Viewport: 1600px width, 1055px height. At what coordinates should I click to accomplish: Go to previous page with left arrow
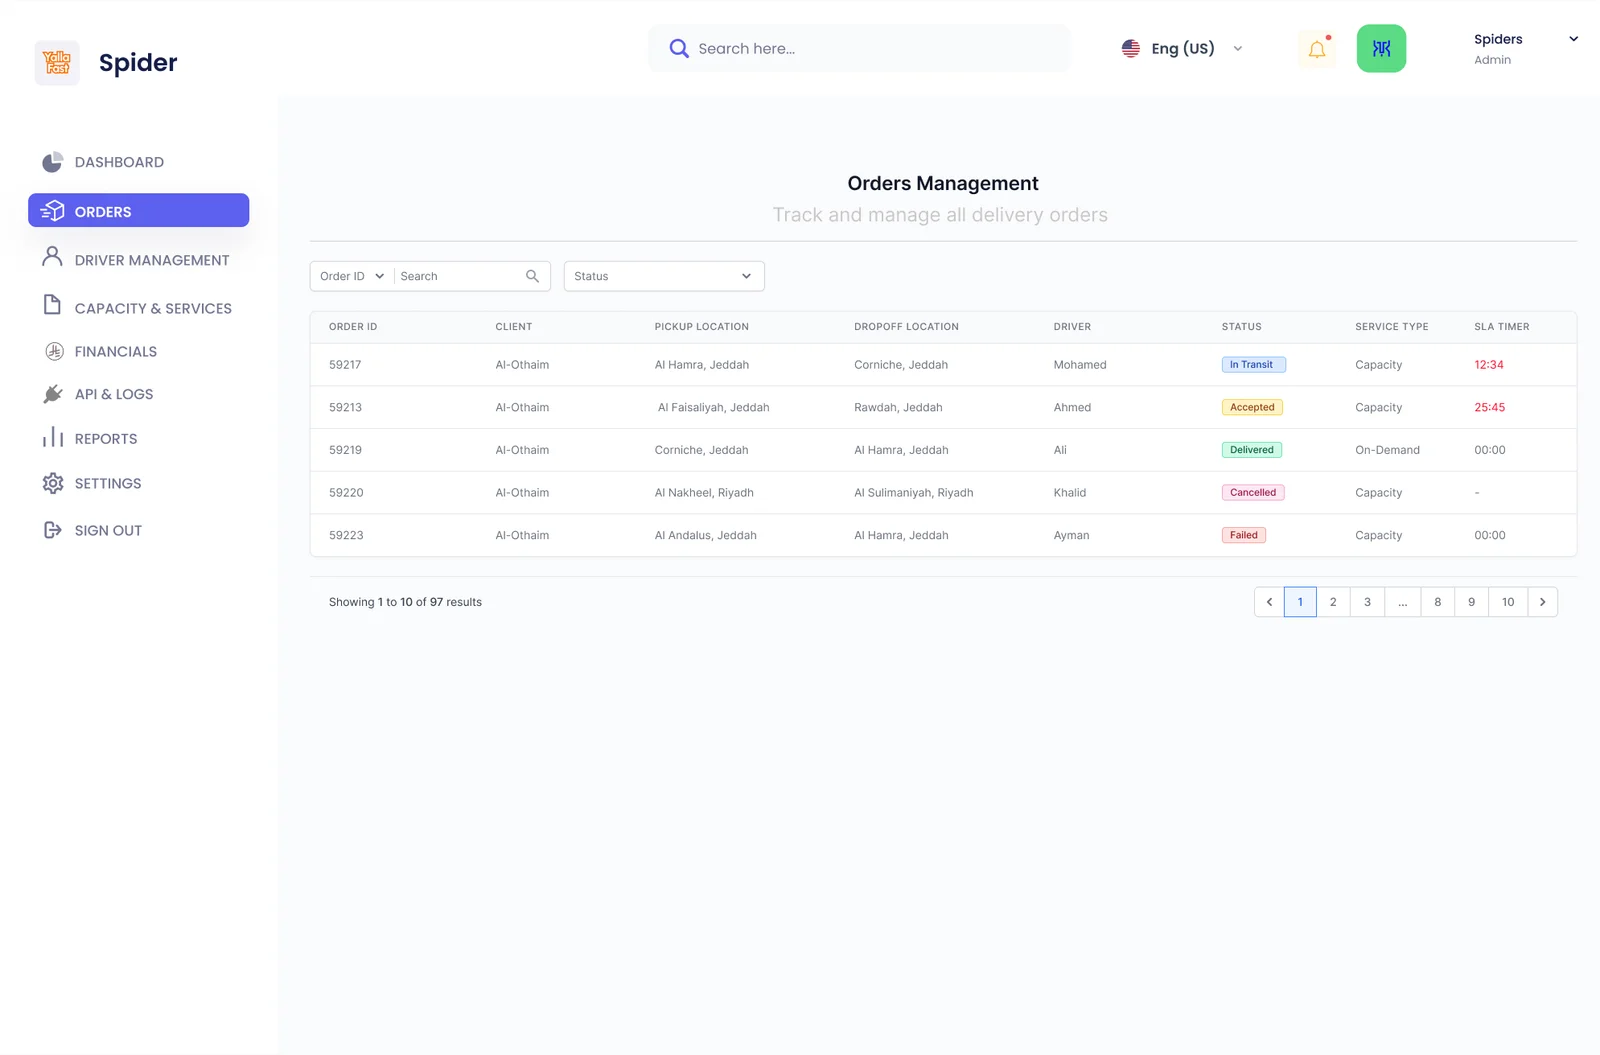pos(1269,602)
